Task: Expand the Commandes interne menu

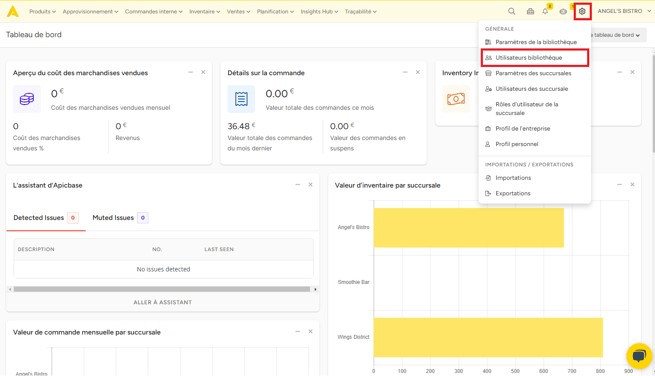Action: 154,12
